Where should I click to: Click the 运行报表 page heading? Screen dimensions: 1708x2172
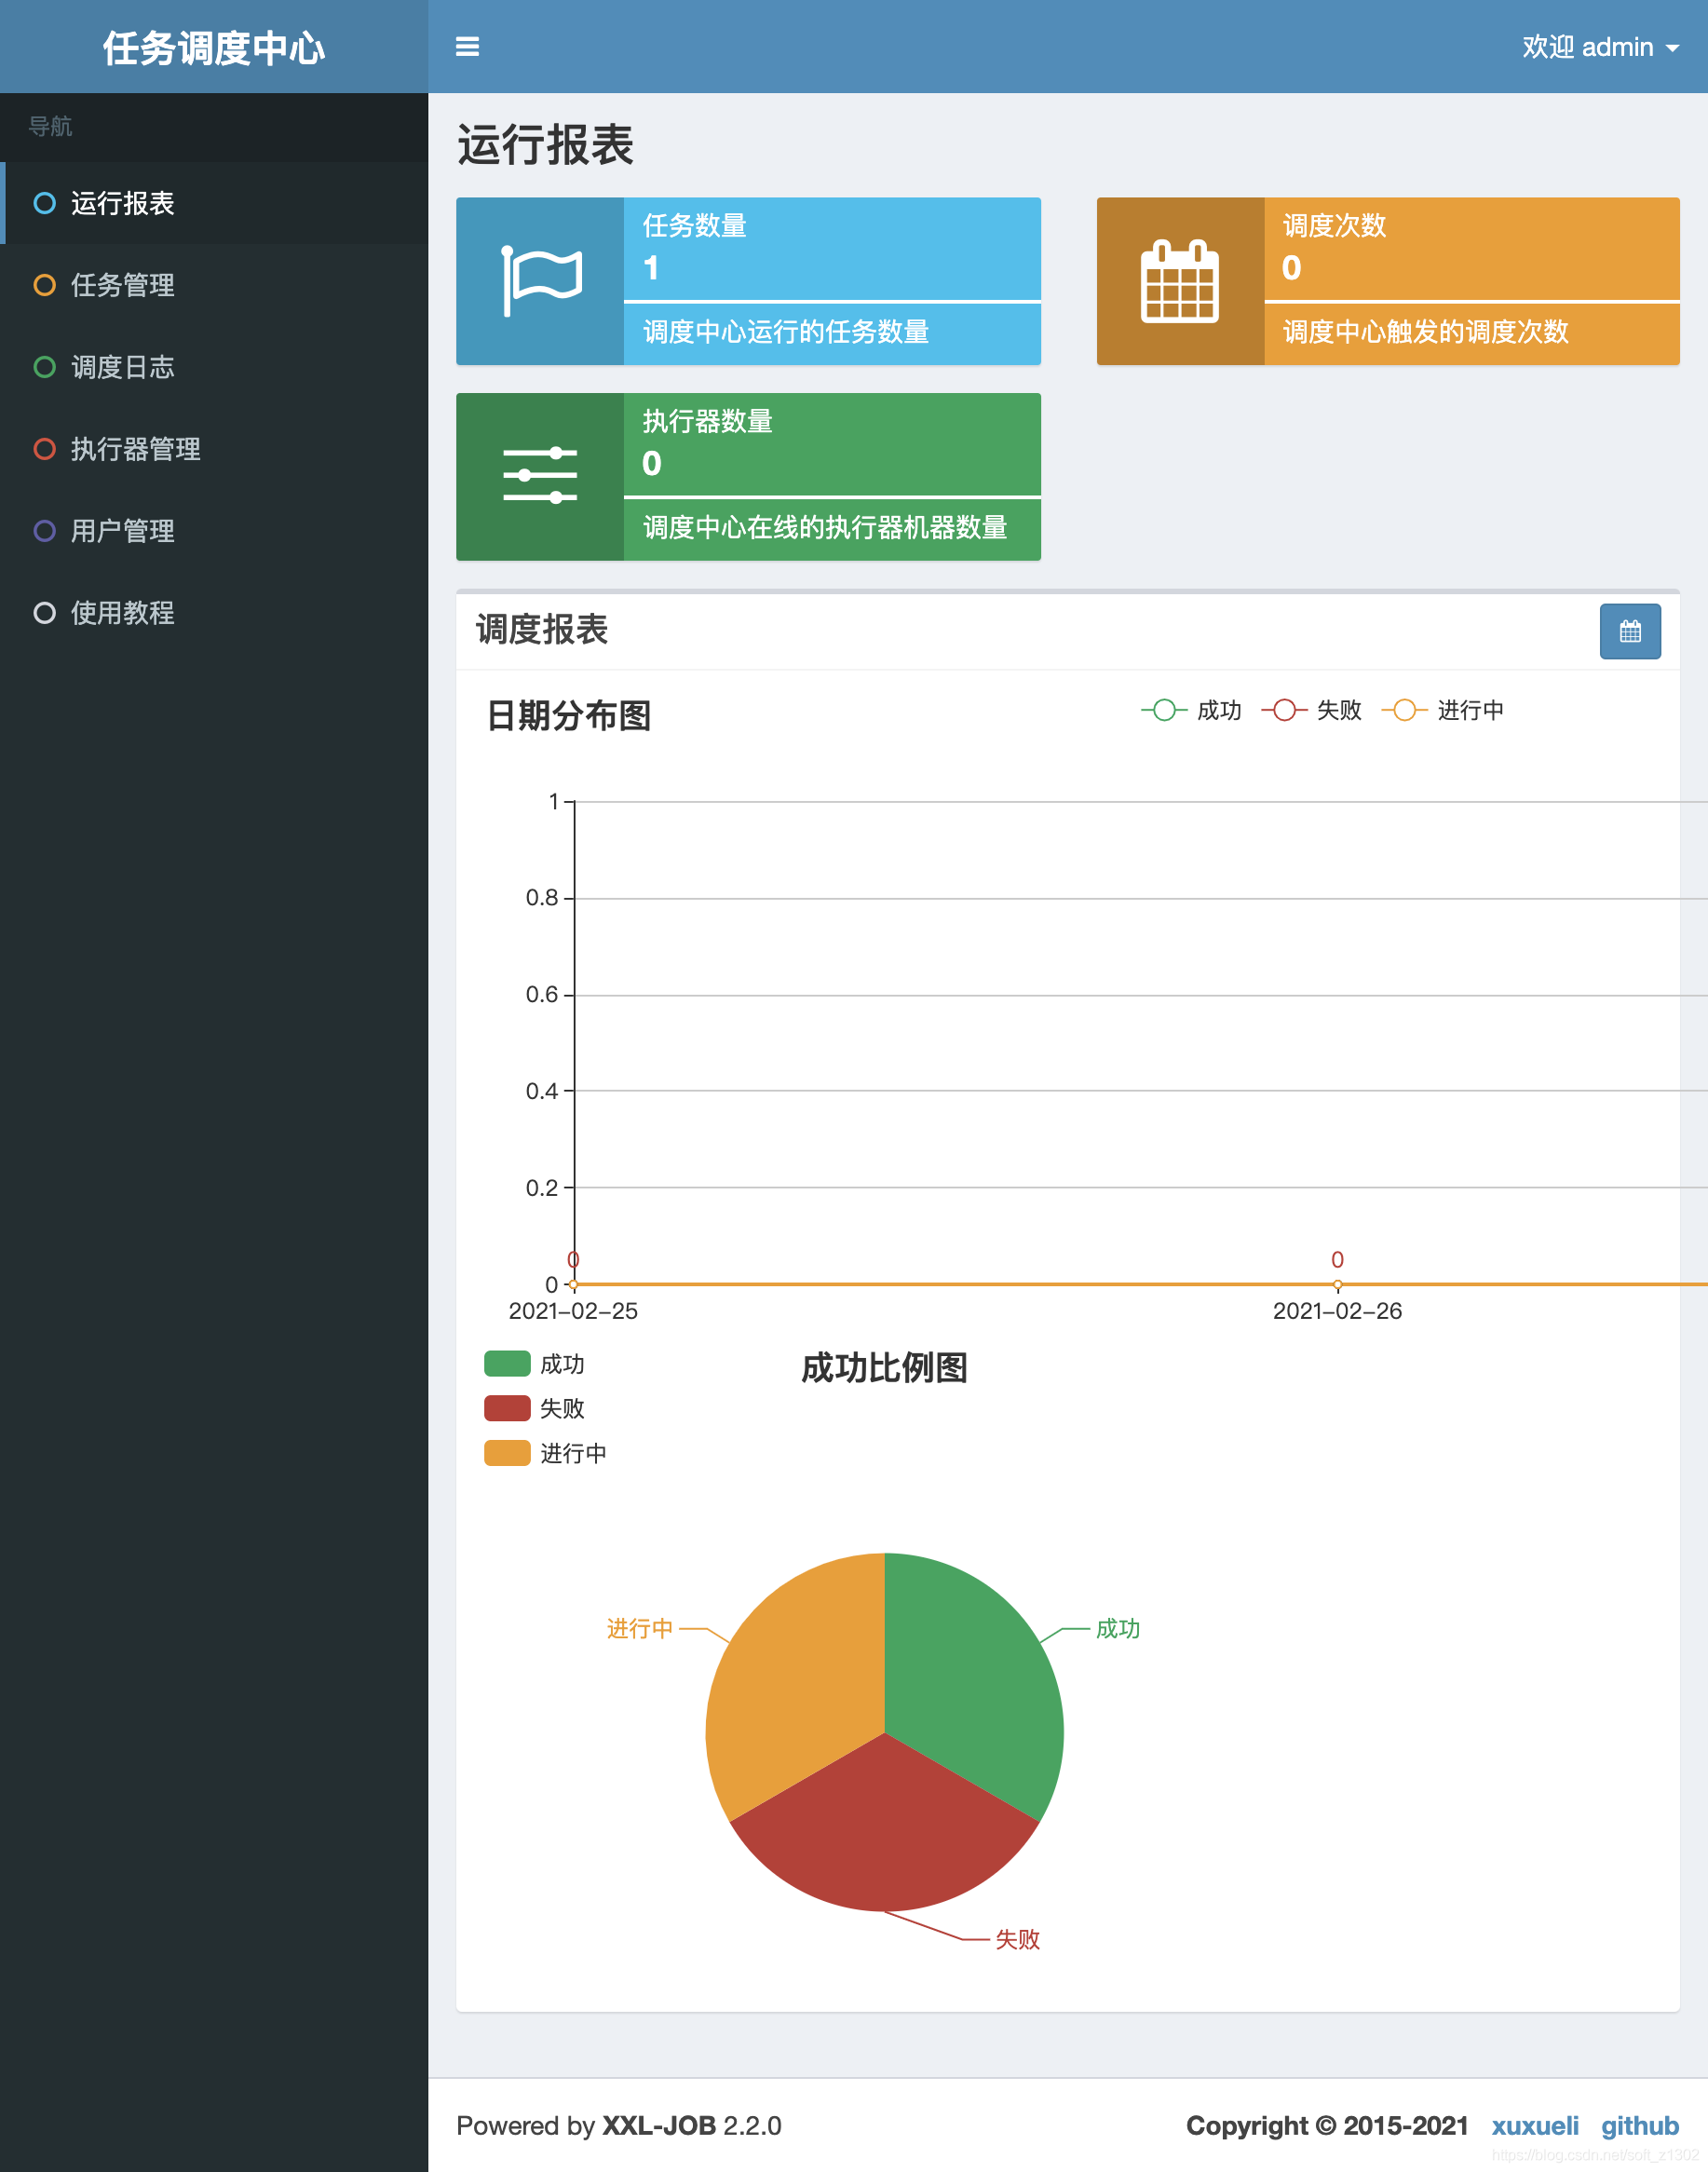coord(545,145)
